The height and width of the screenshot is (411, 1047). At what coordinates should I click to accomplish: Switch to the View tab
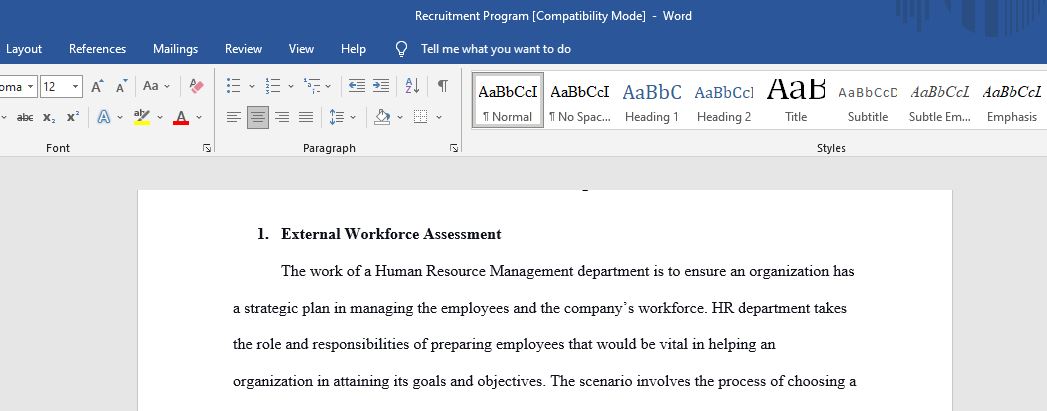click(x=301, y=49)
